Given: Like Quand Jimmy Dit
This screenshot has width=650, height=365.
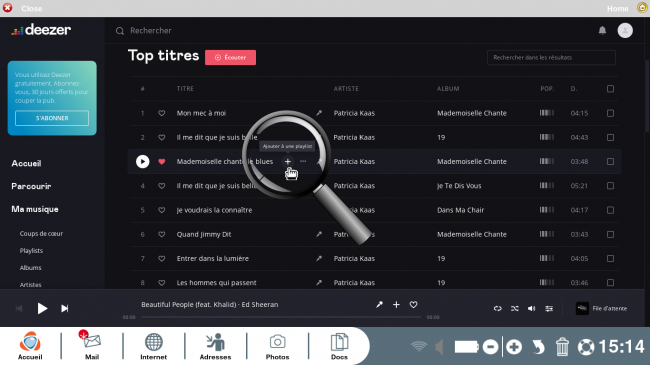Looking at the screenshot, I should [162, 234].
